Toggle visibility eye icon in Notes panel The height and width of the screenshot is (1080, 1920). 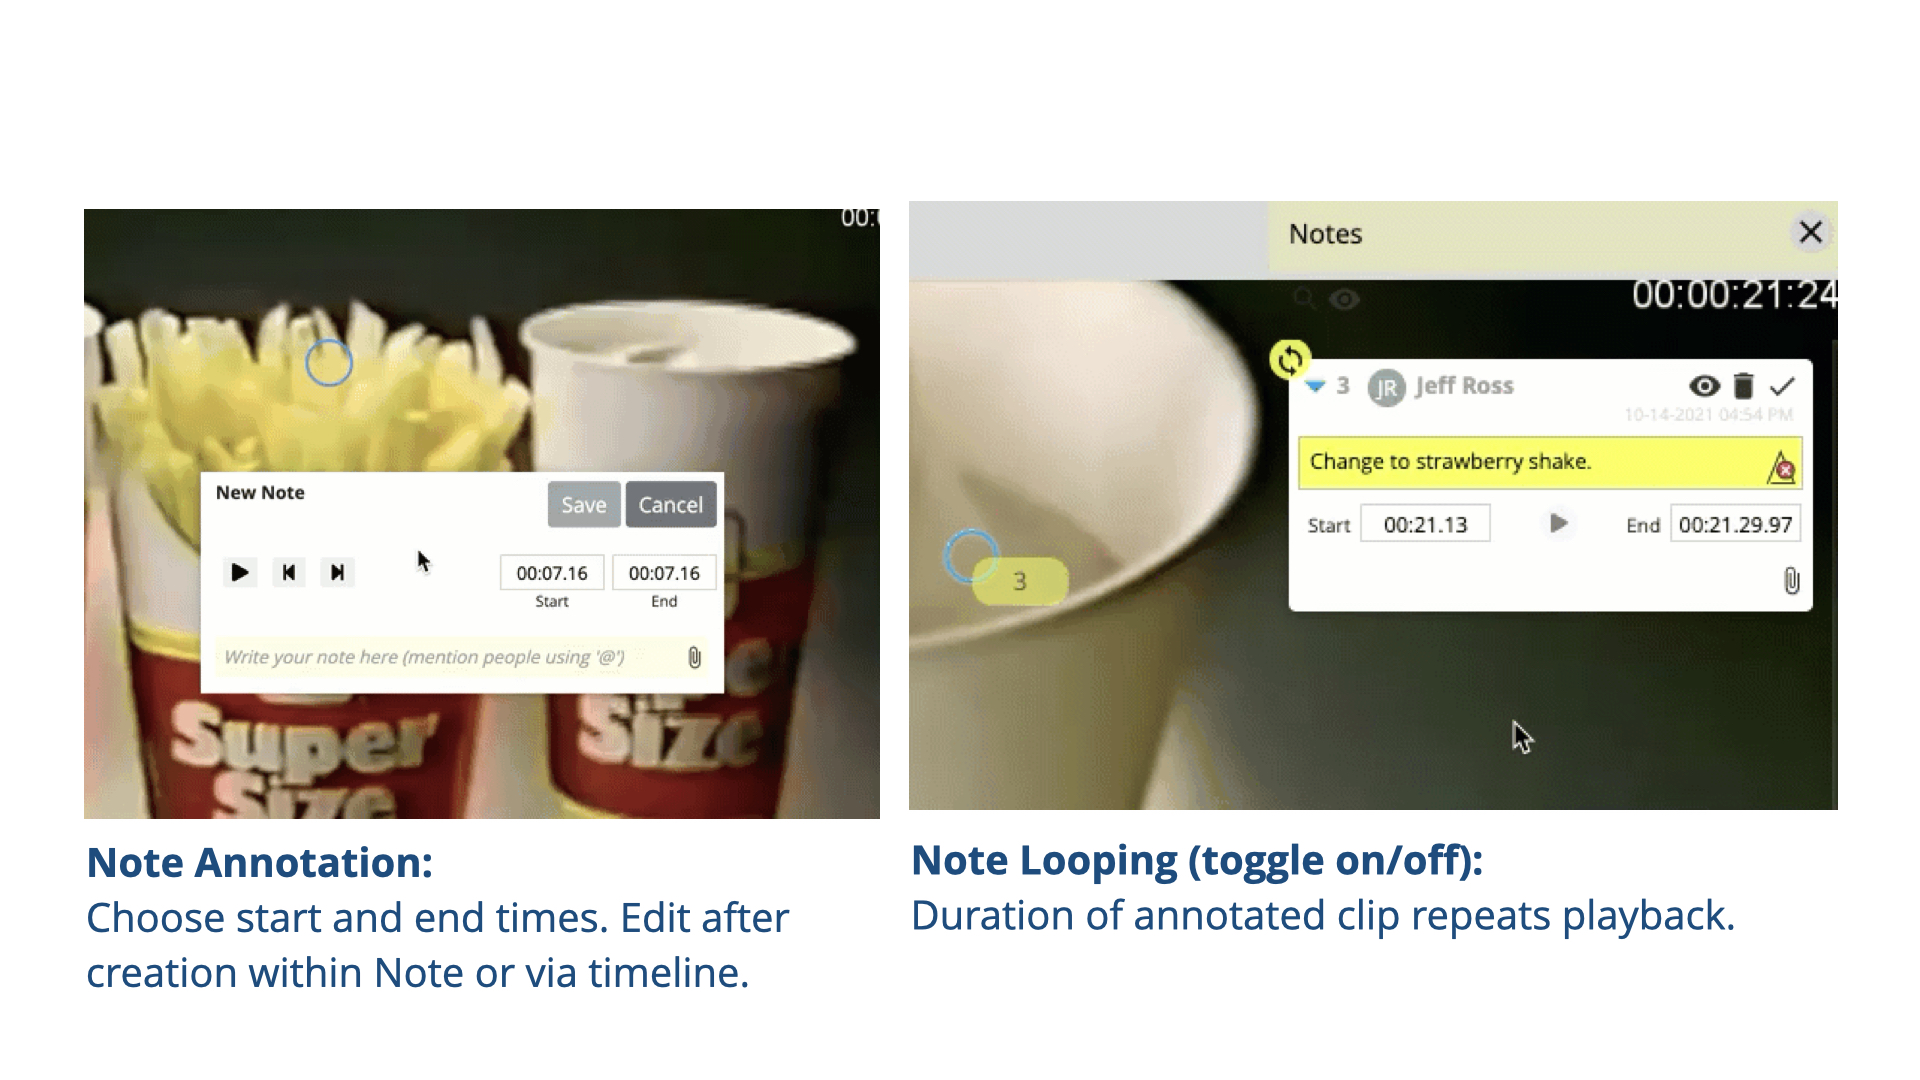1701,385
